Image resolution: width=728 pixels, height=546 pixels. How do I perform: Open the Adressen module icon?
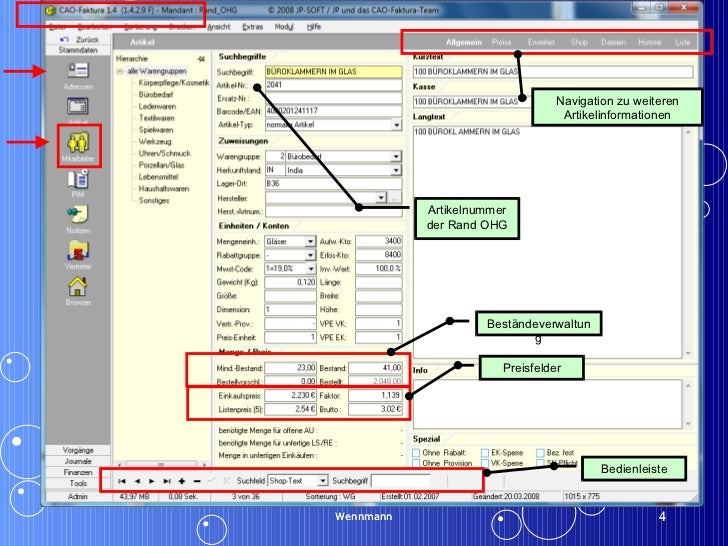tap(78, 70)
